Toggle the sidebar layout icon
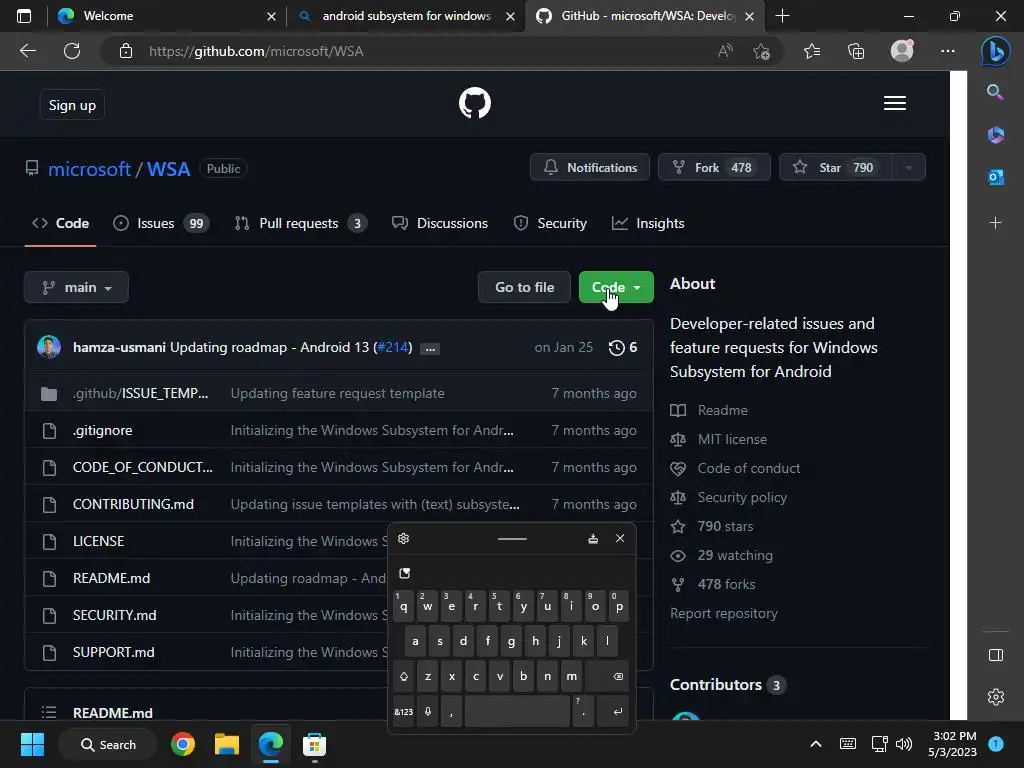The width and height of the screenshot is (1024, 768). pyautogui.click(x=995, y=655)
